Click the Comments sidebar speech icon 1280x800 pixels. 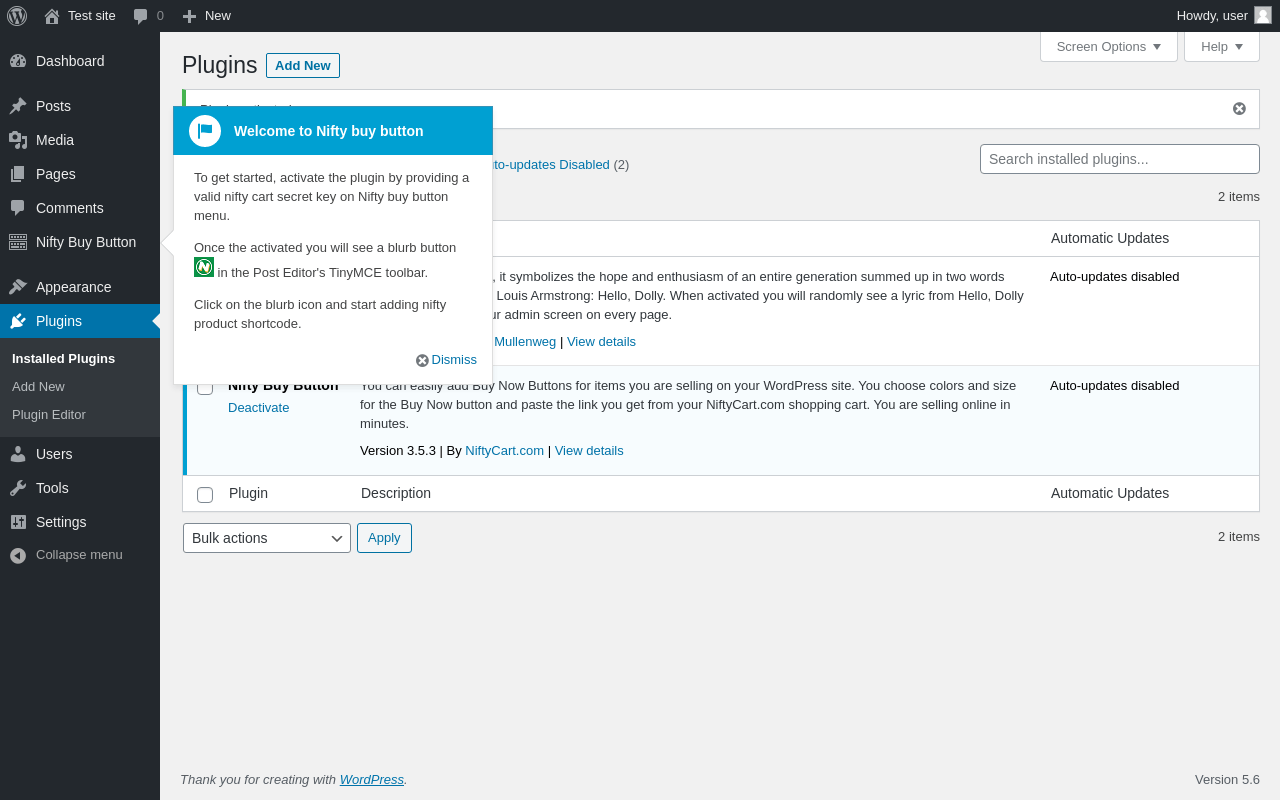(18, 208)
